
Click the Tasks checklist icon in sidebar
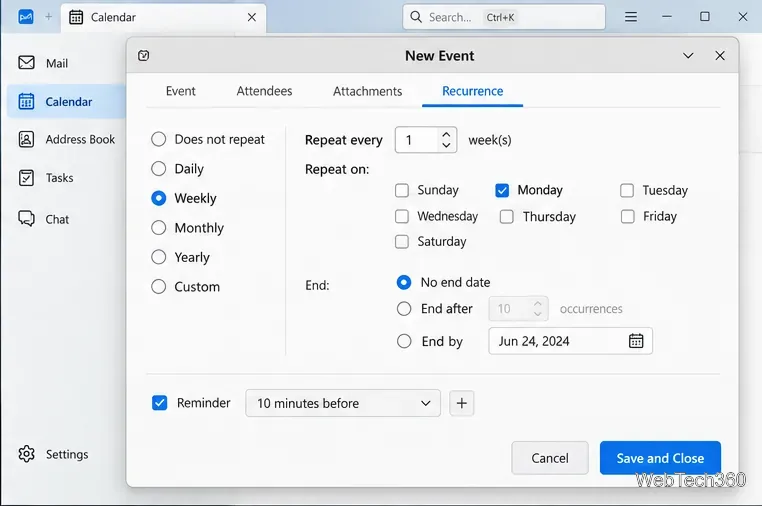[x=26, y=178]
